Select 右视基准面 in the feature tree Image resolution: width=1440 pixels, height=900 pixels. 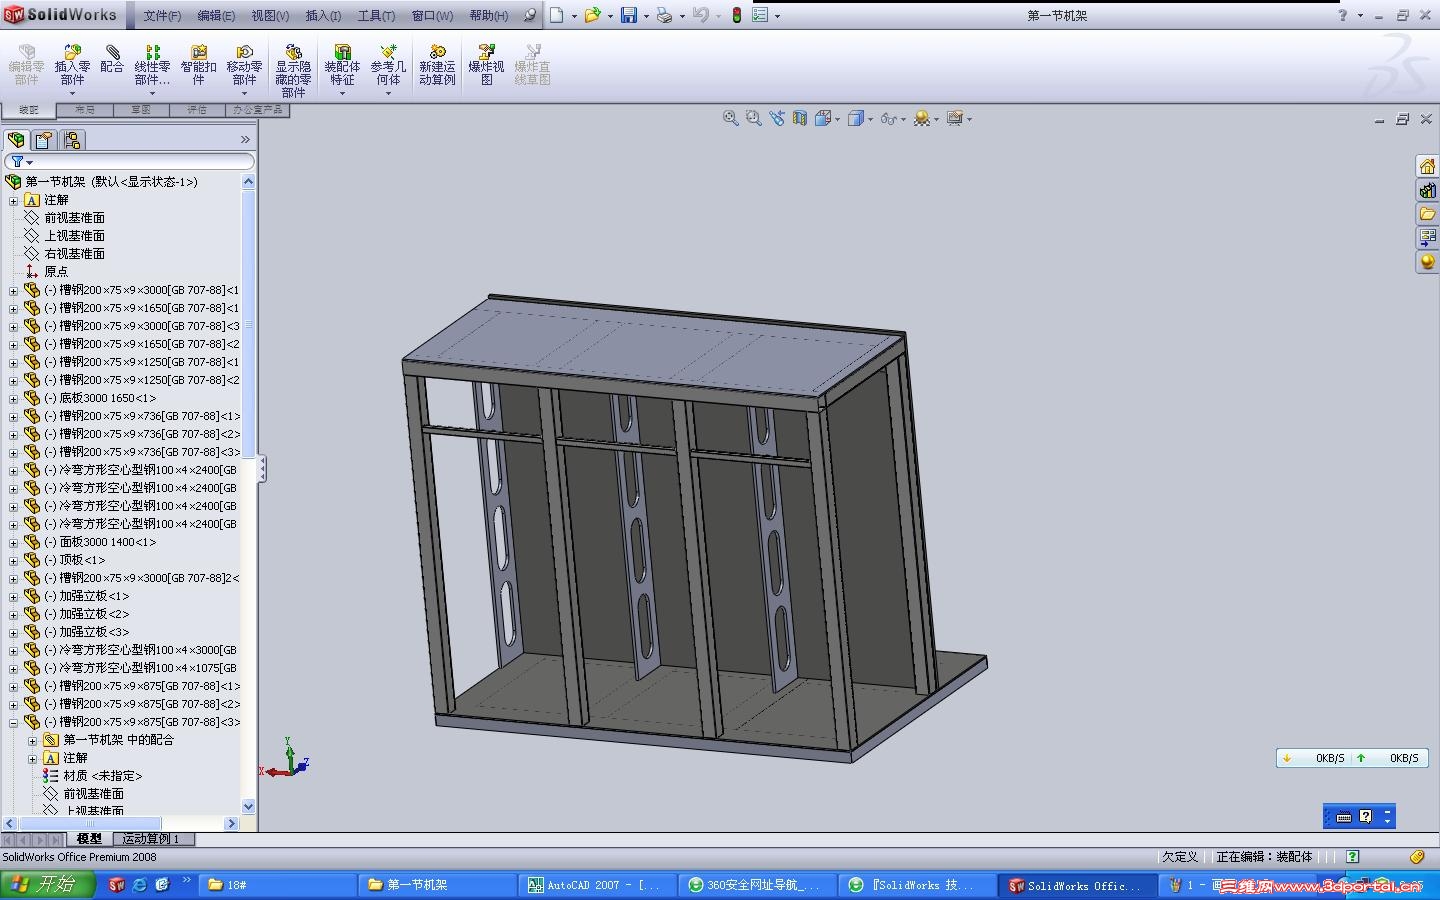(74, 254)
